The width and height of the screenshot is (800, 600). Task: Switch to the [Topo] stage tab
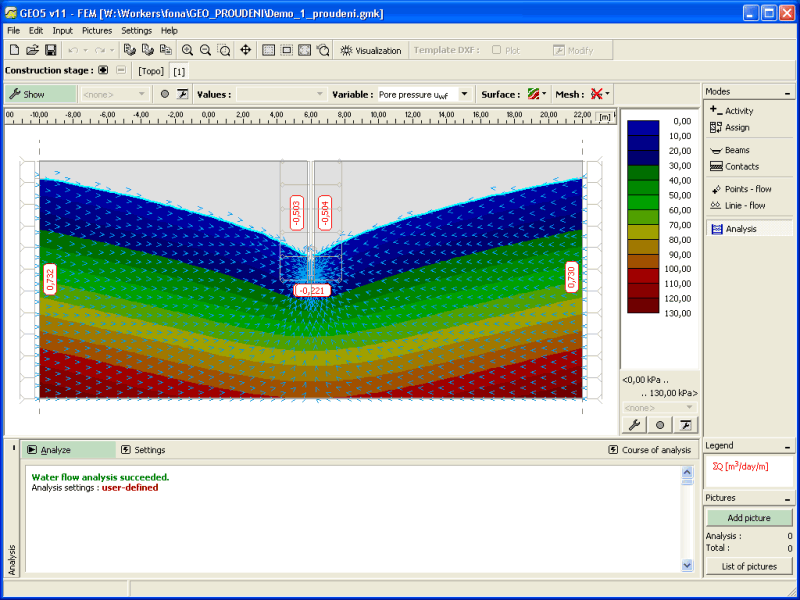click(x=151, y=71)
